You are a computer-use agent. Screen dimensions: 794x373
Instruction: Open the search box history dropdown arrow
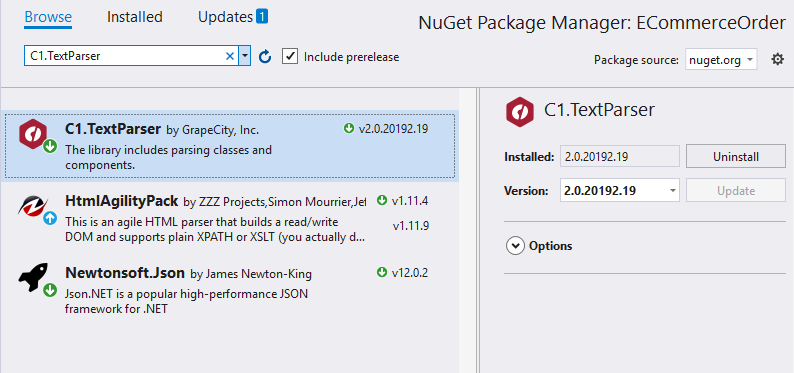[x=245, y=56]
